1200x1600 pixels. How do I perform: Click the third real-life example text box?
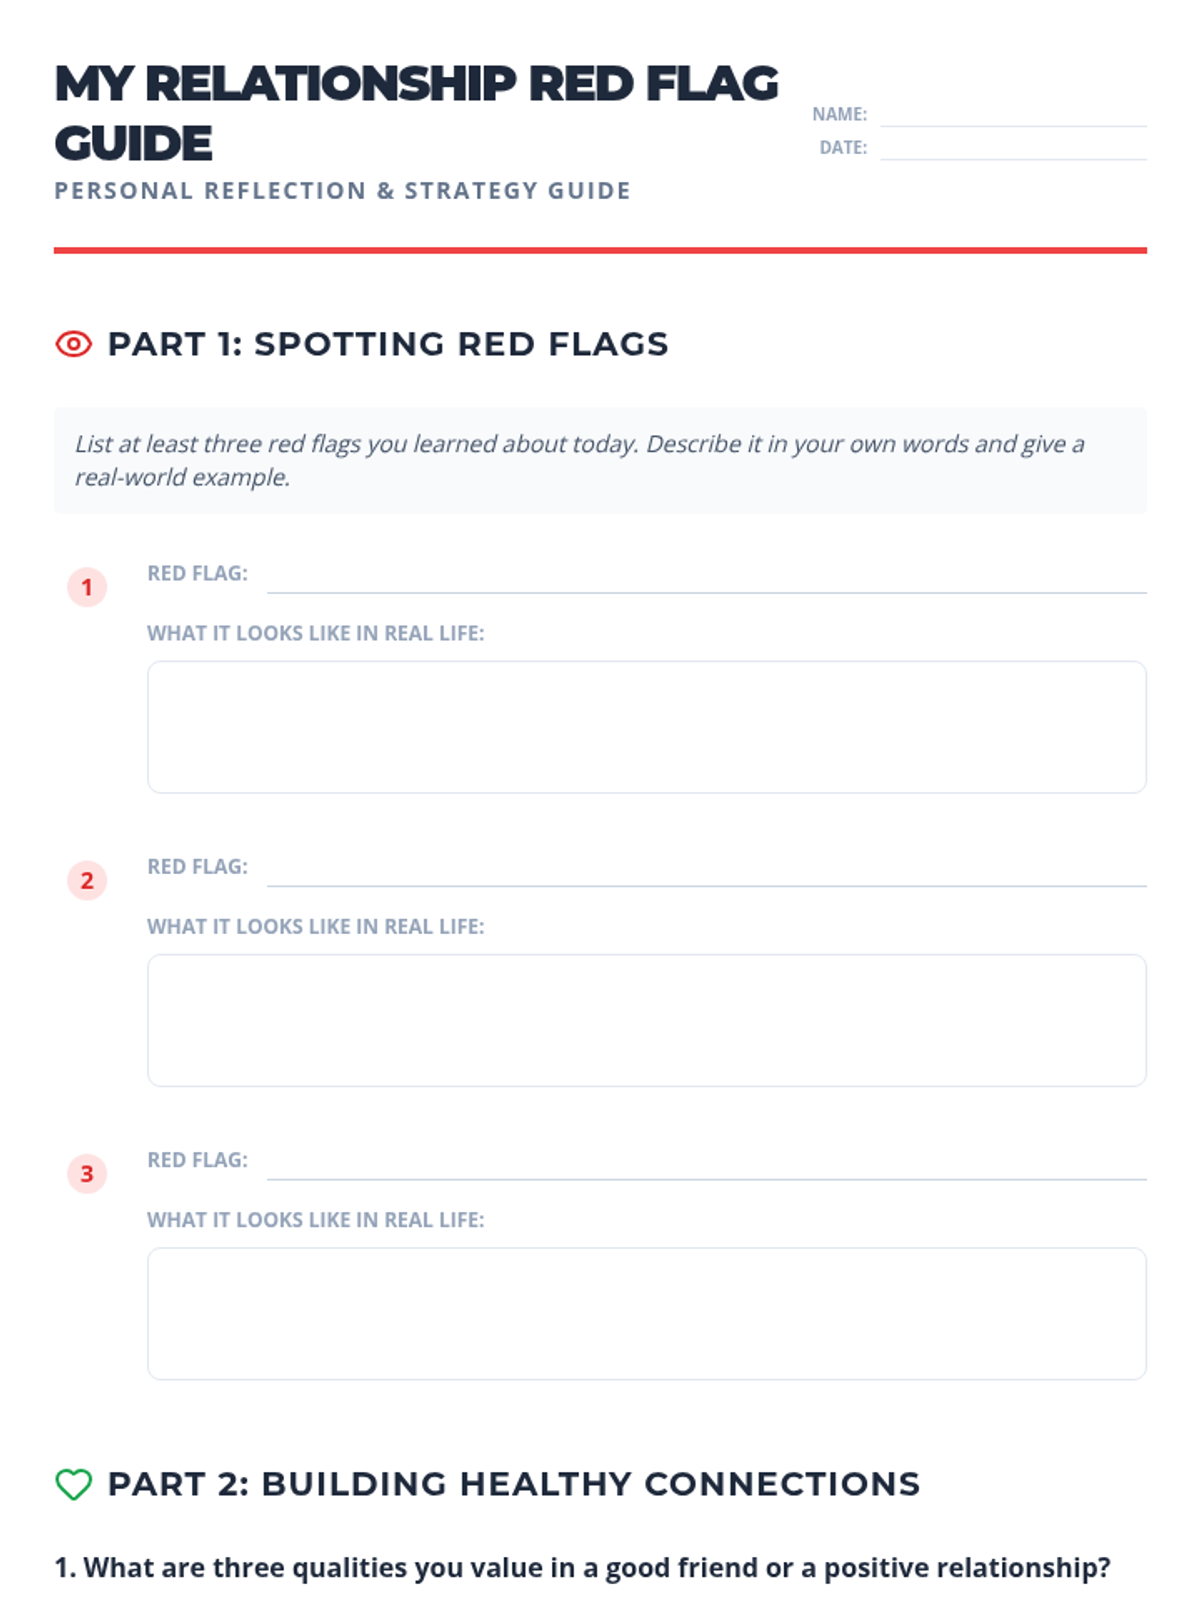pyautogui.click(x=646, y=1313)
